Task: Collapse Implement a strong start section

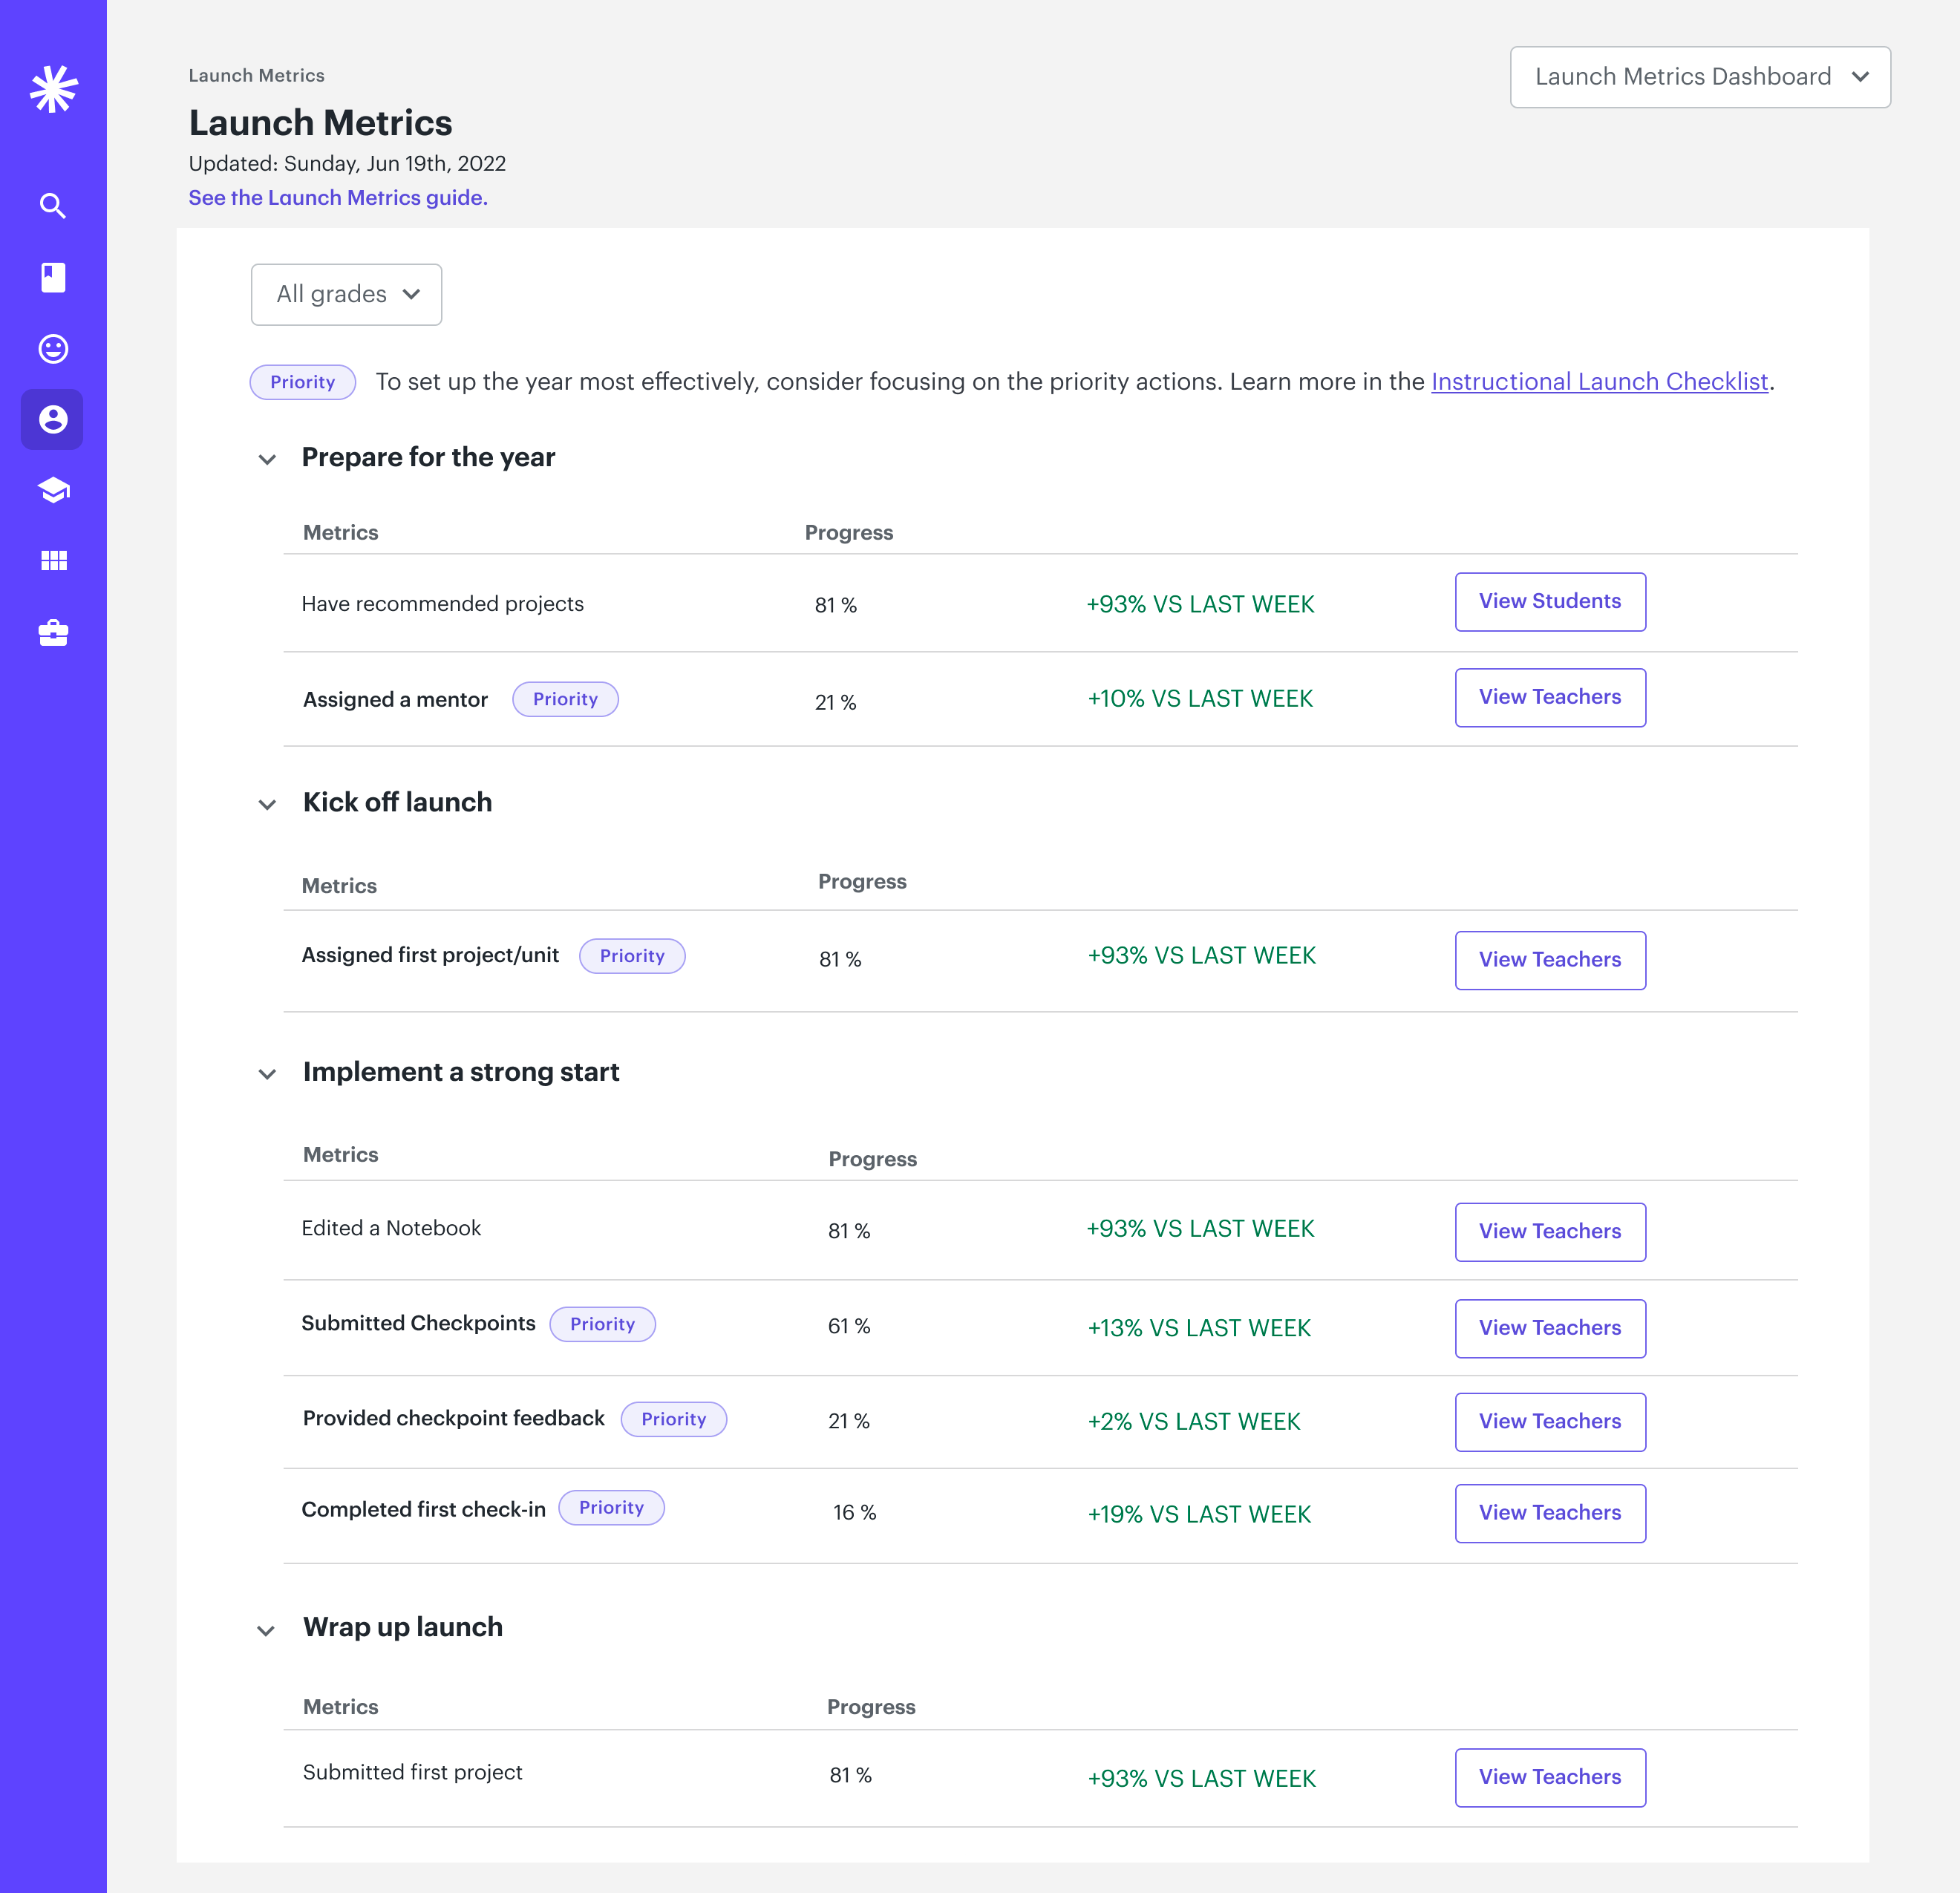Action: [267, 1073]
